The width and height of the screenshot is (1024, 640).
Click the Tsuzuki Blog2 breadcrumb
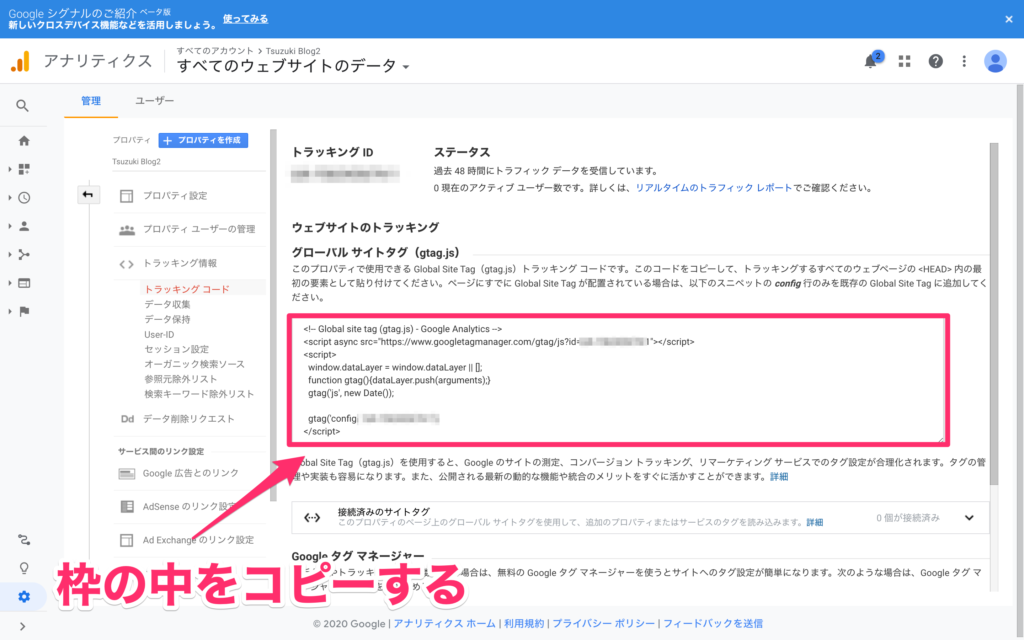coord(293,51)
